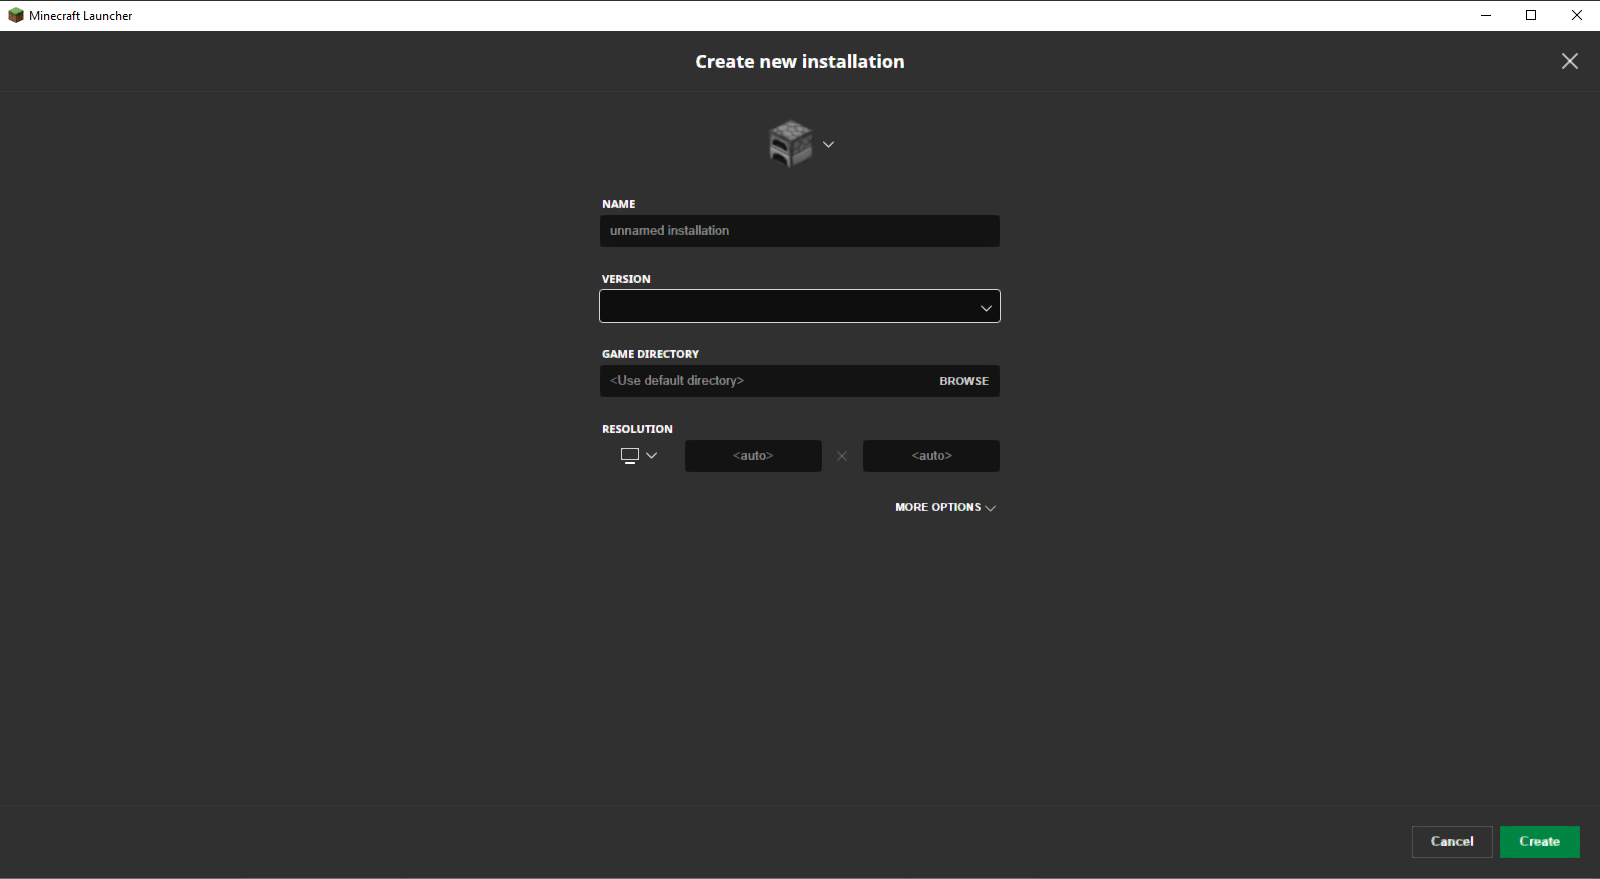
Task: Click the Minecraft Launcher title bar icon
Action: pos(16,15)
